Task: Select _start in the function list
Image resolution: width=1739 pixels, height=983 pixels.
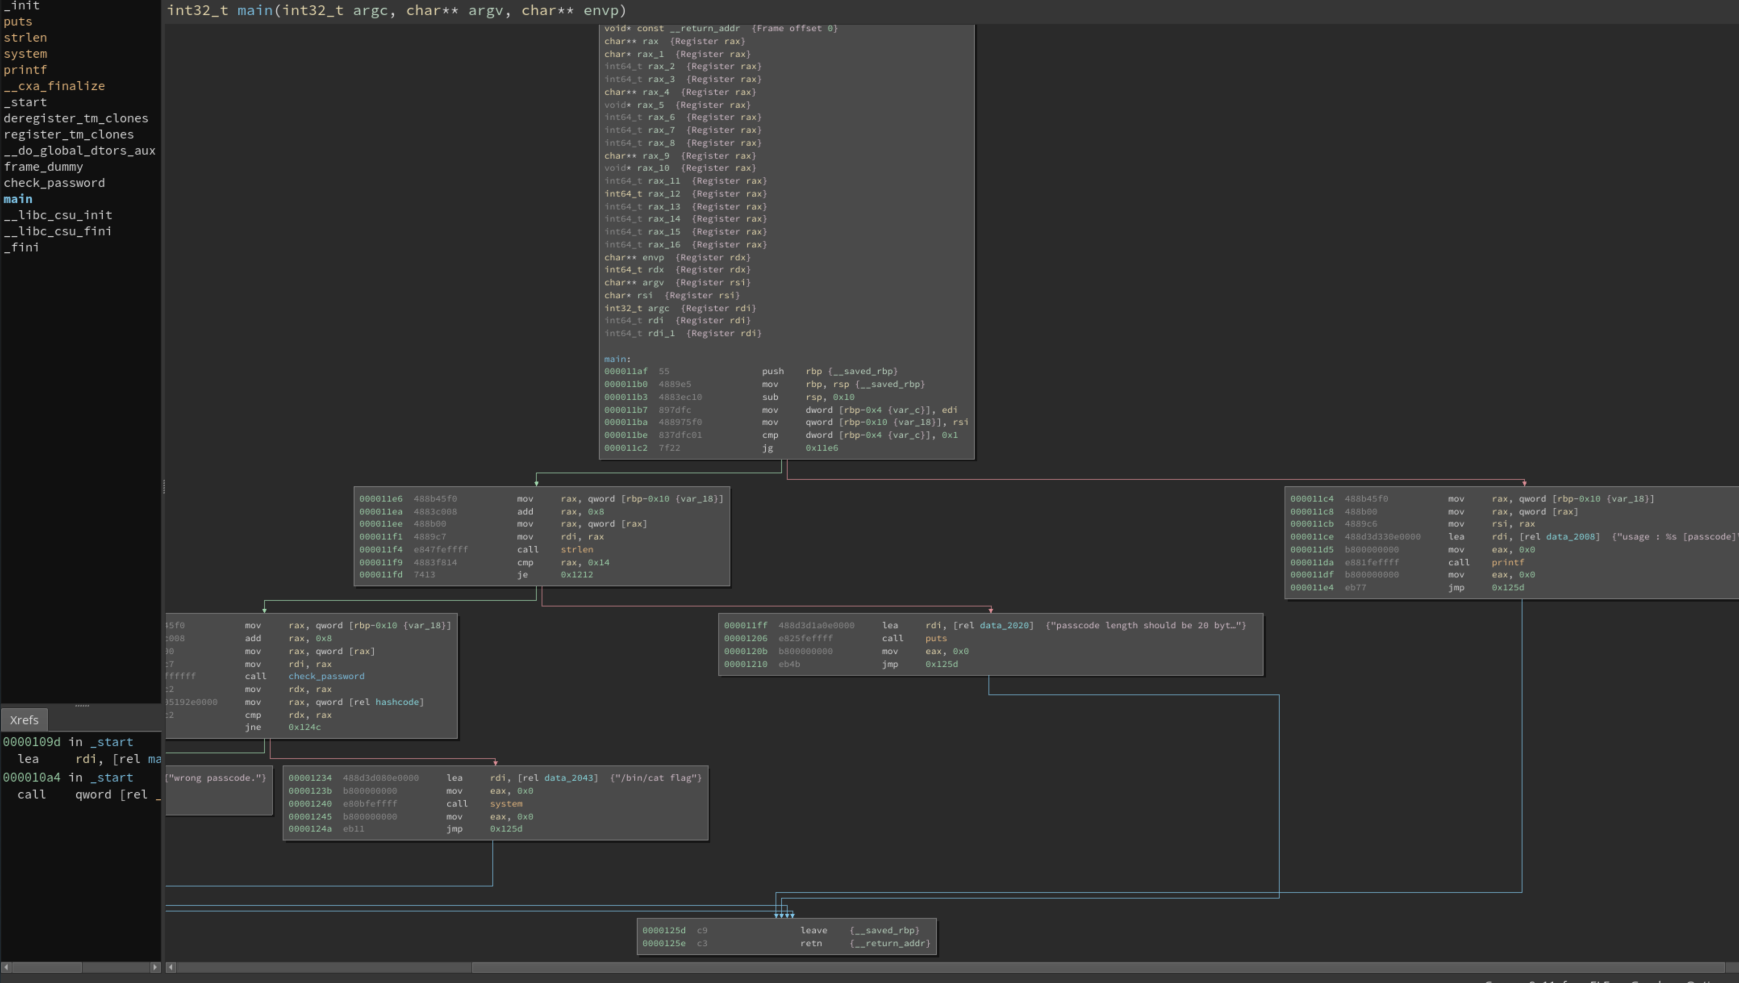Action: [25, 102]
